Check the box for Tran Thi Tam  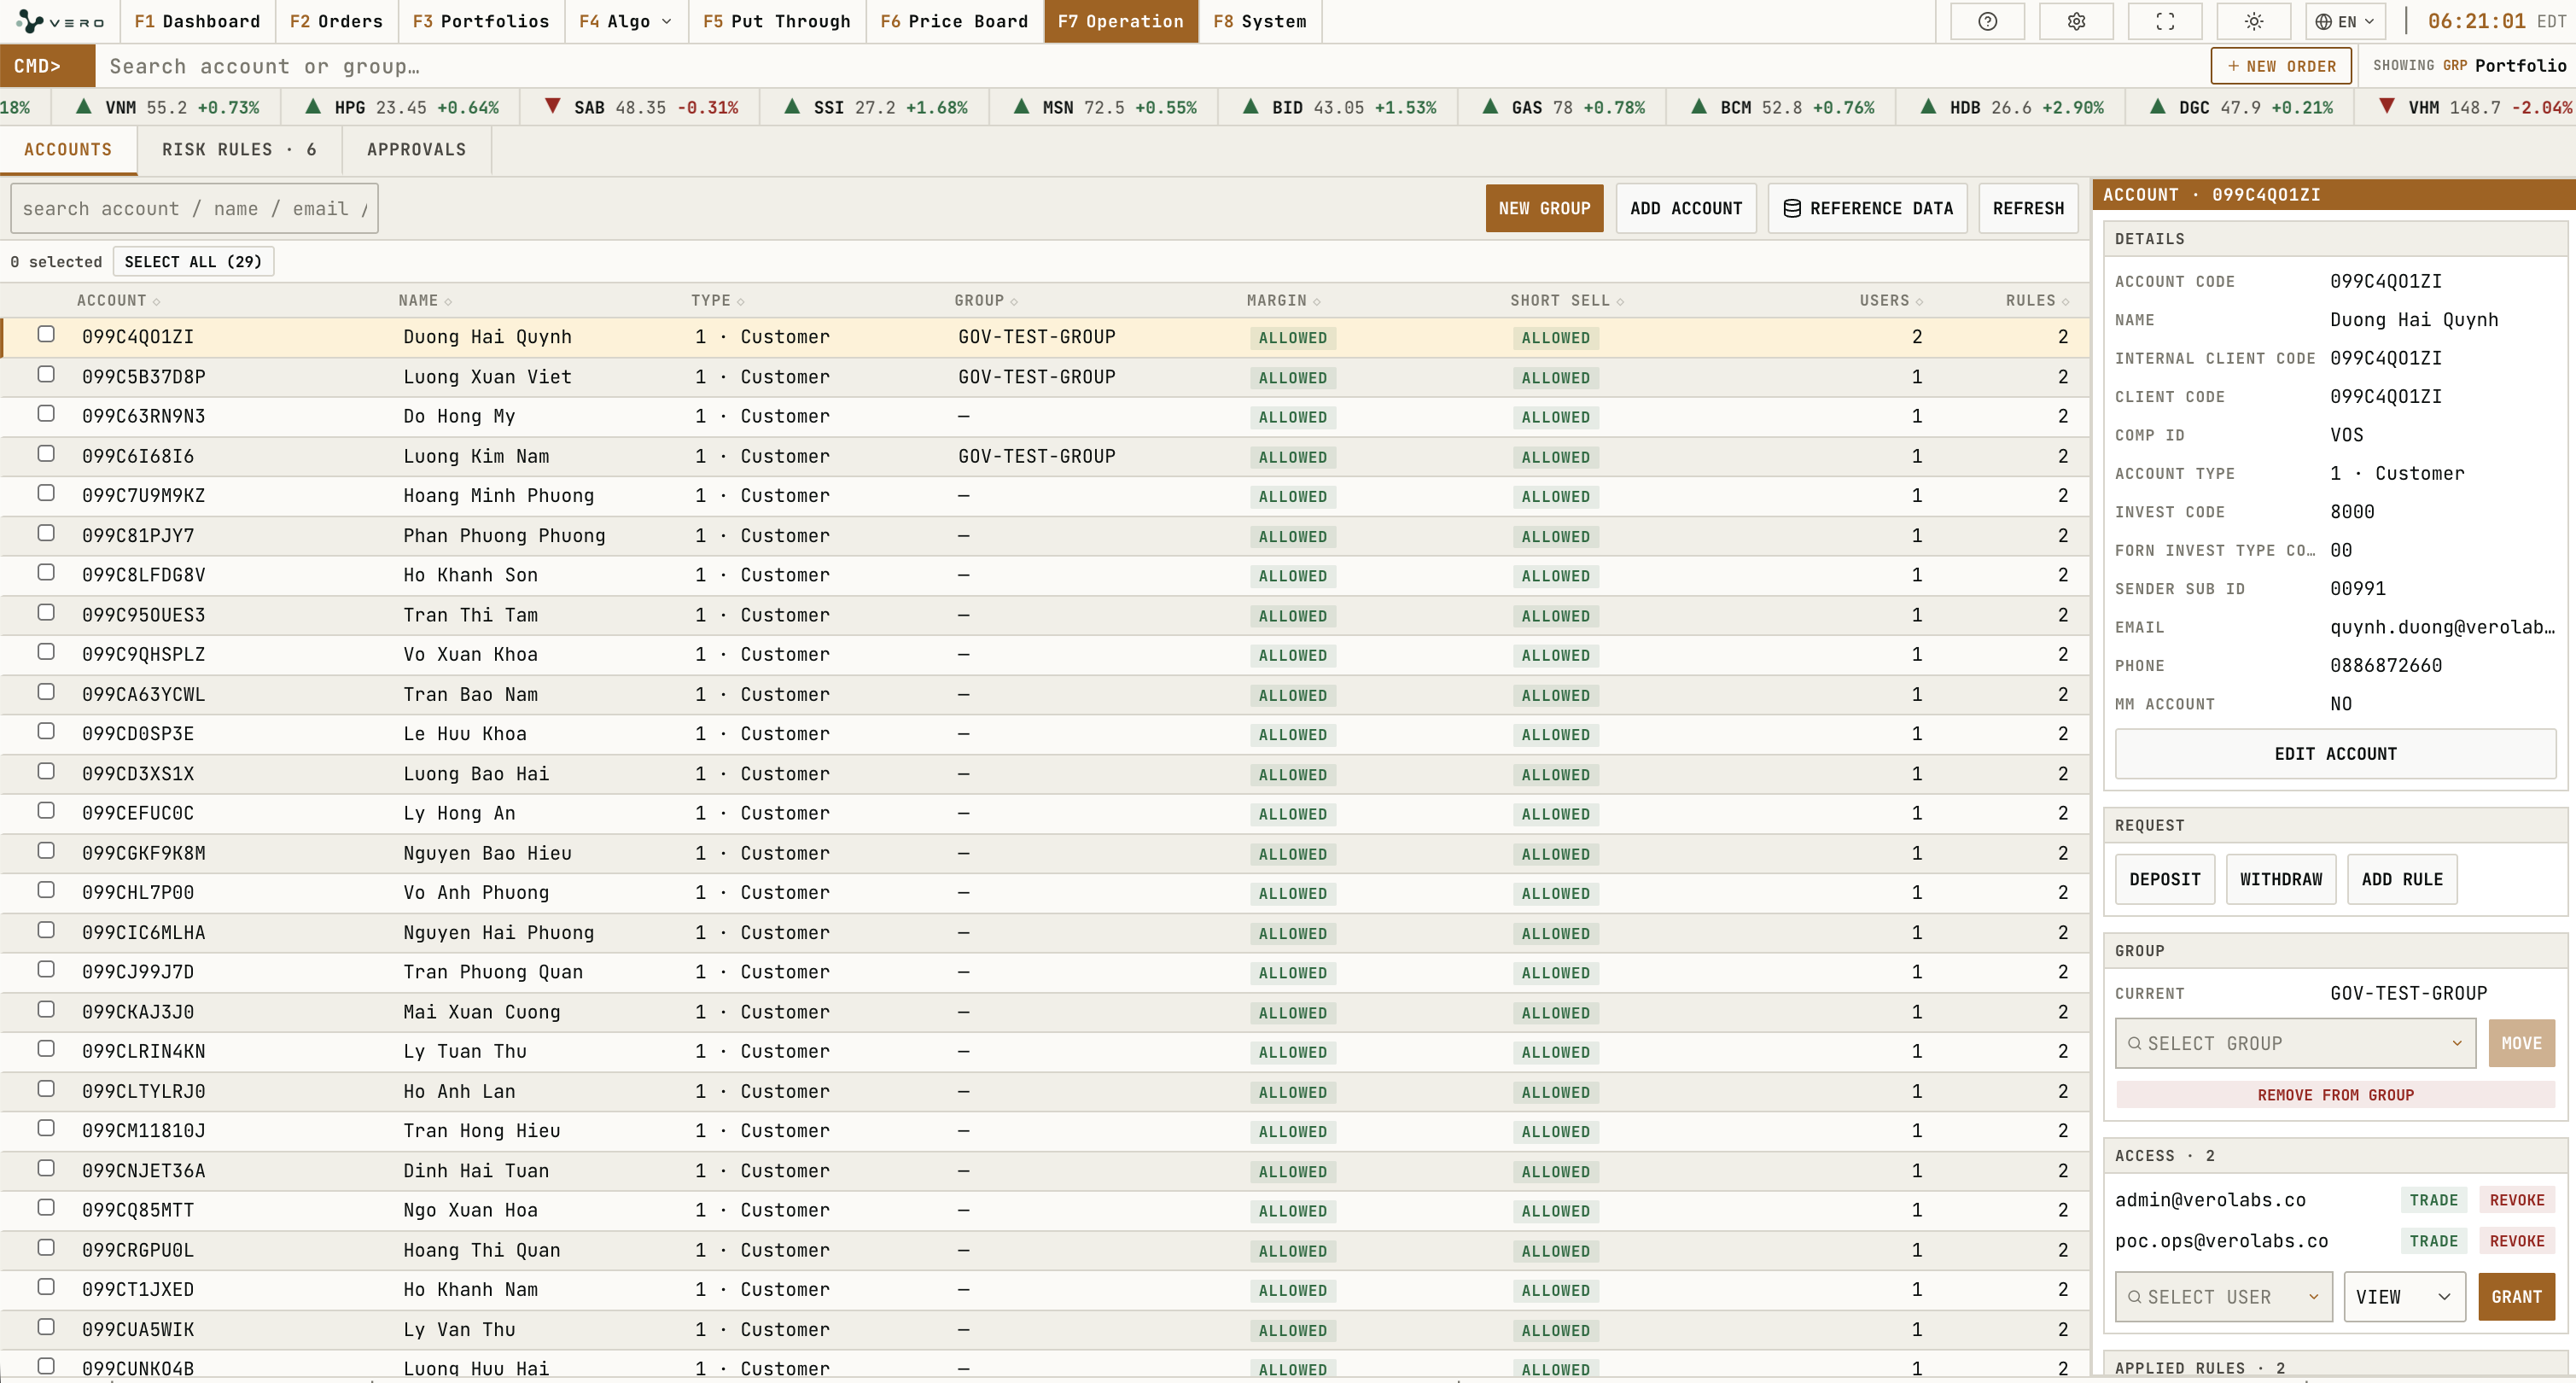coord(46,612)
